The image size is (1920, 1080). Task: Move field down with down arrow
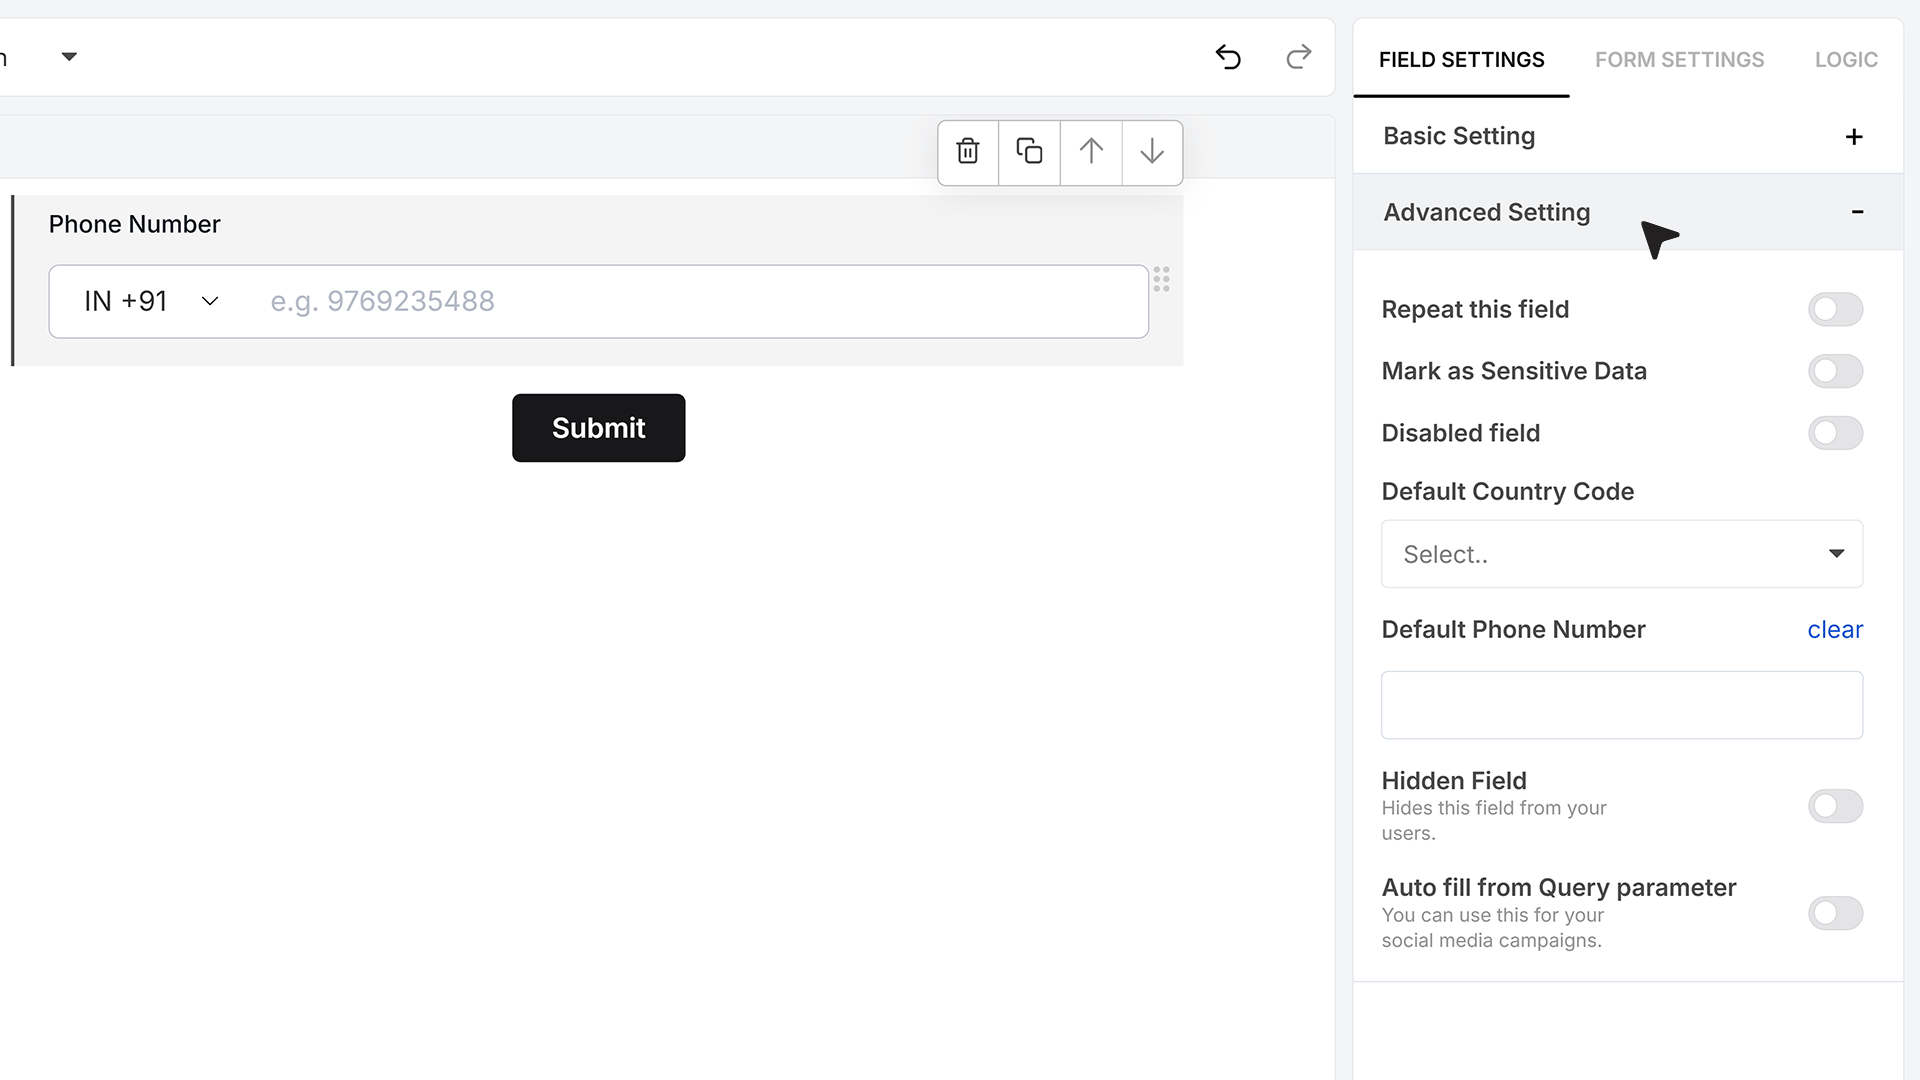tap(1152, 152)
